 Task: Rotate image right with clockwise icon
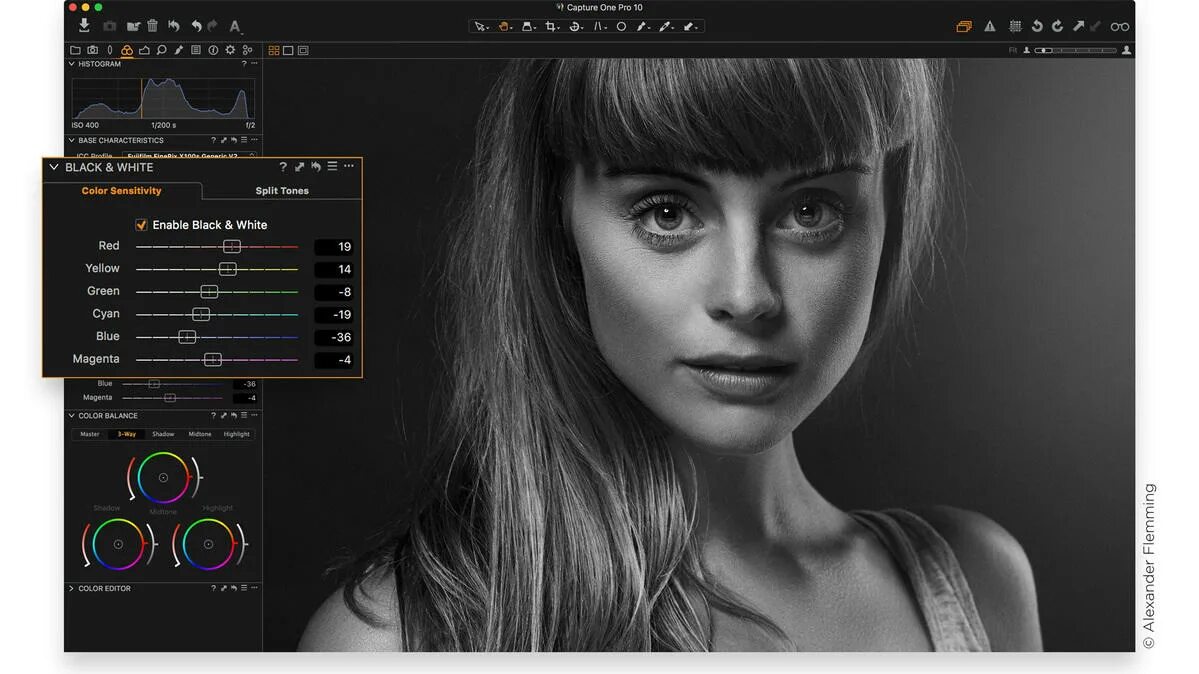pyautogui.click(x=1057, y=26)
